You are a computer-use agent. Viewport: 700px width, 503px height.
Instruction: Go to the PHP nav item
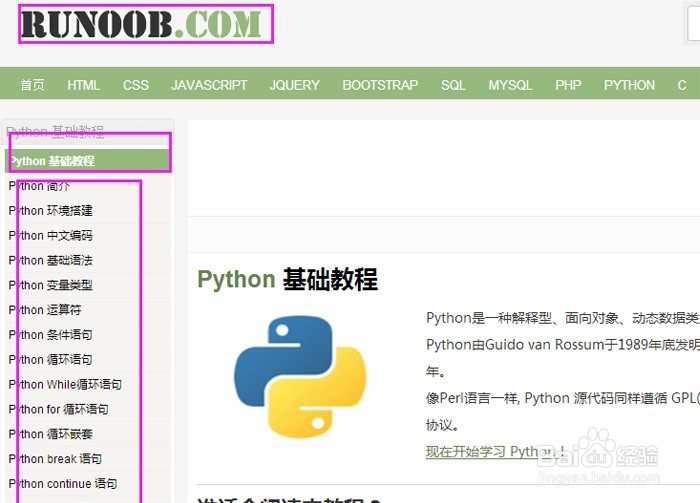[568, 85]
